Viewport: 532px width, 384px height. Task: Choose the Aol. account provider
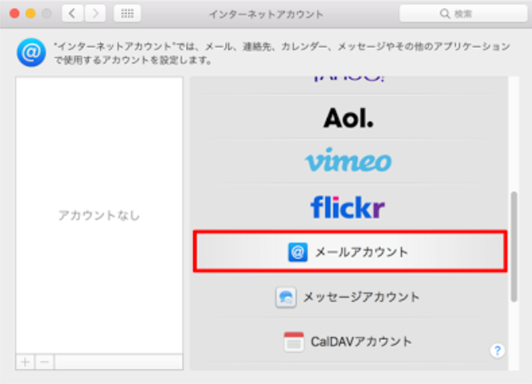tap(349, 118)
